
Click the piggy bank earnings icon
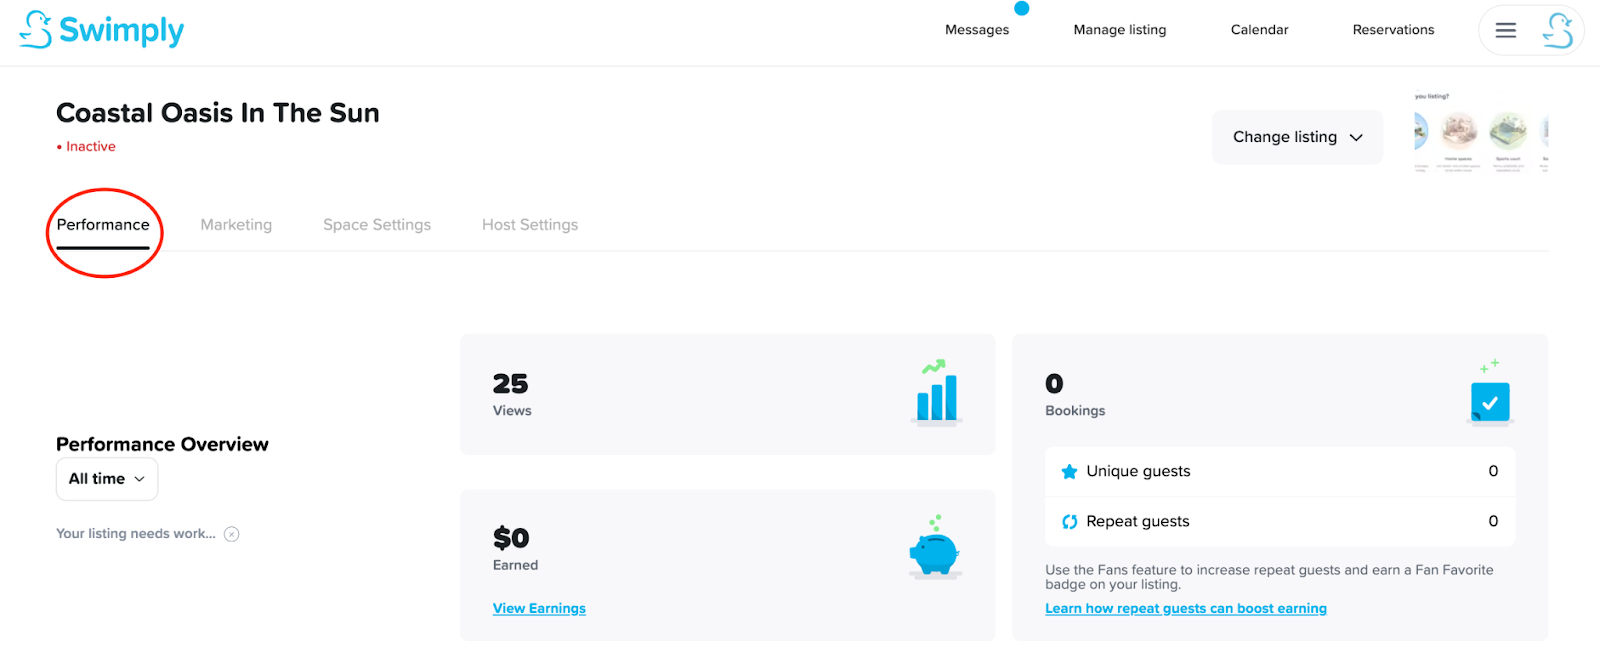(934, 548)
